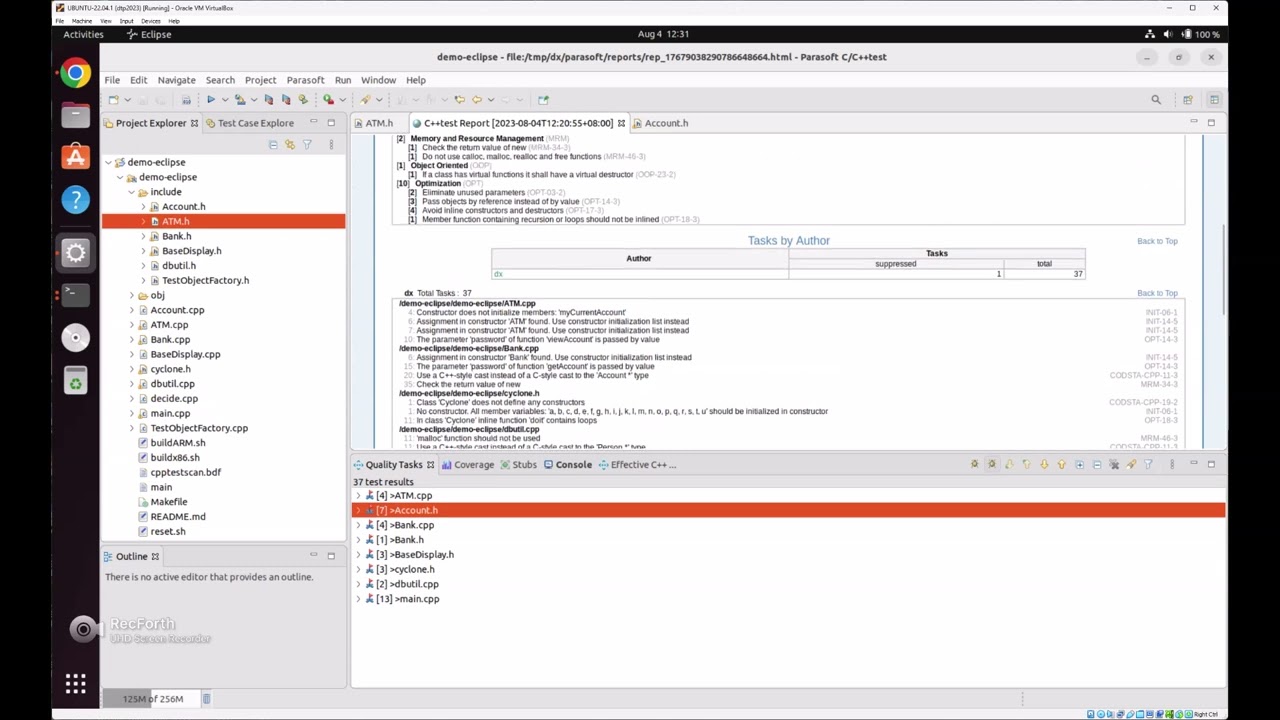This screenshot has width=1280, height=720.
Task: Open the clock/date in the top bar
Action: [664, 34]
